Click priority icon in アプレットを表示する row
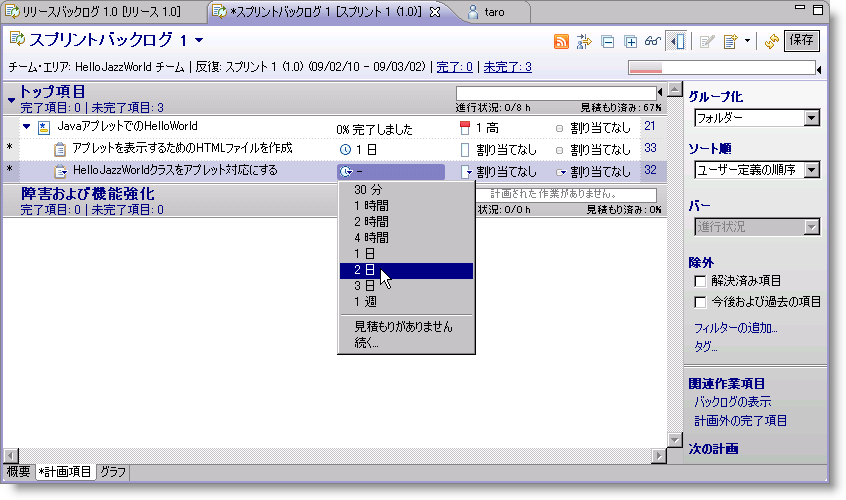Viewport: 846px width, 500px height. [465, 149]
